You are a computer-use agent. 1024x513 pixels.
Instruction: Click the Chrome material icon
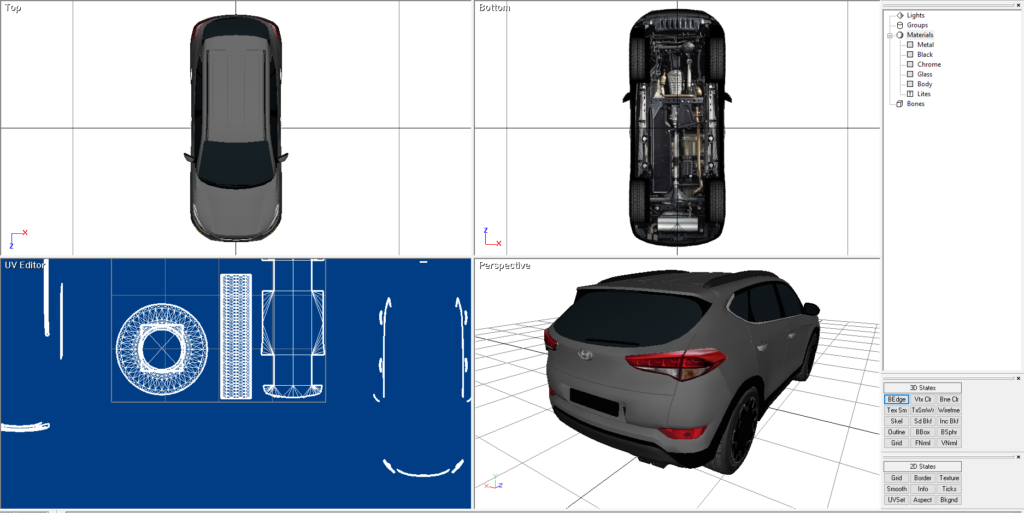tap(909, 64)
